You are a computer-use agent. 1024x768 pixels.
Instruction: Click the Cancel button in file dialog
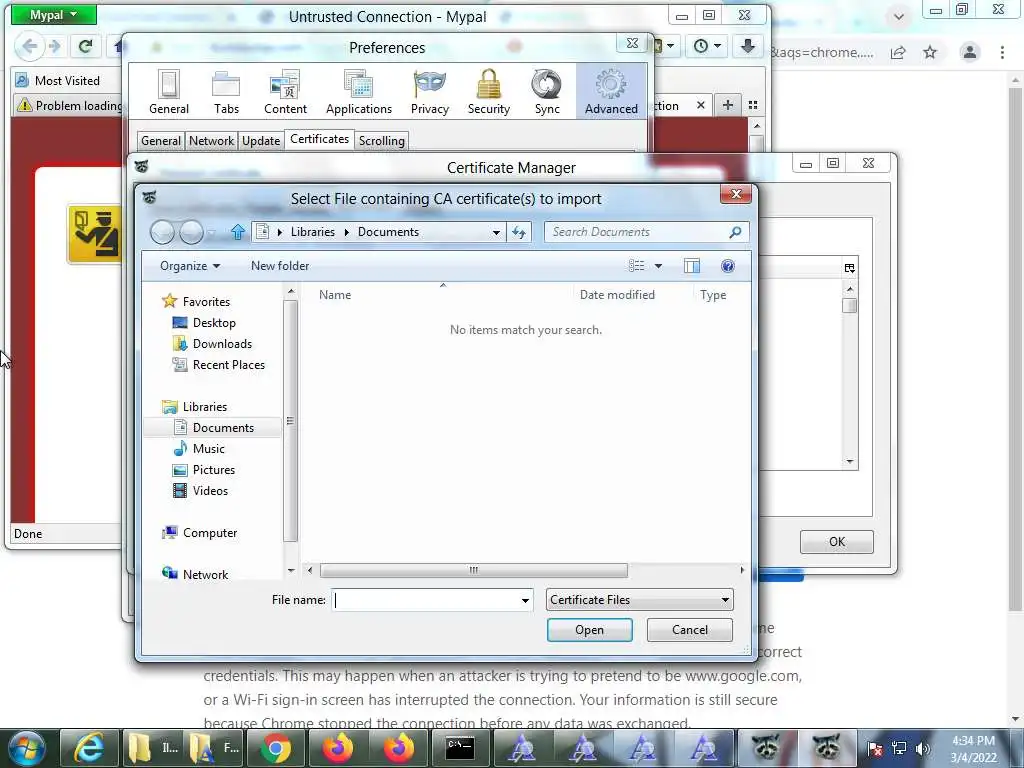[690, 630]
